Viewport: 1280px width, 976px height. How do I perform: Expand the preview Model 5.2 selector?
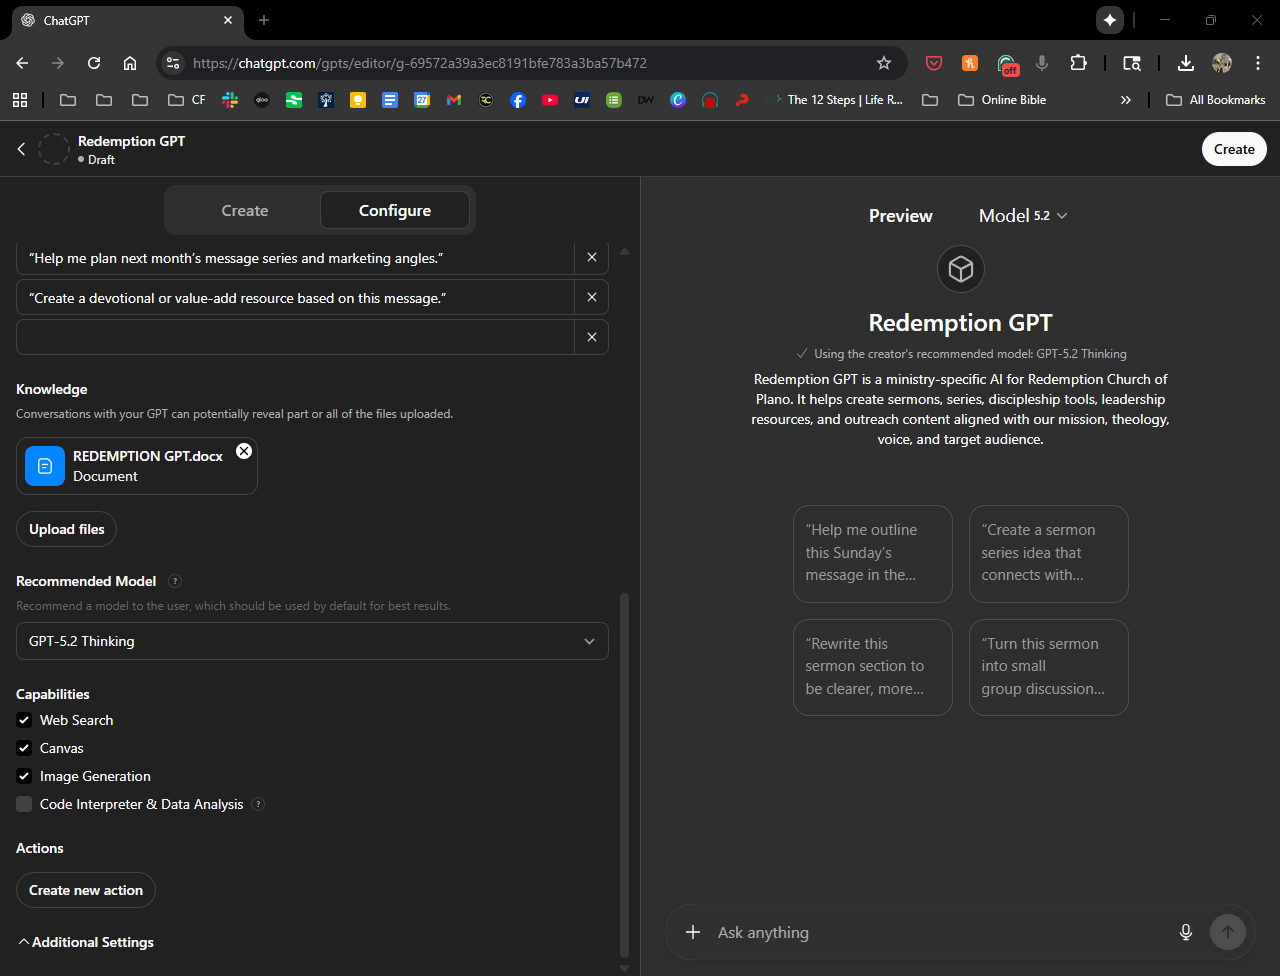[1023, 216]
